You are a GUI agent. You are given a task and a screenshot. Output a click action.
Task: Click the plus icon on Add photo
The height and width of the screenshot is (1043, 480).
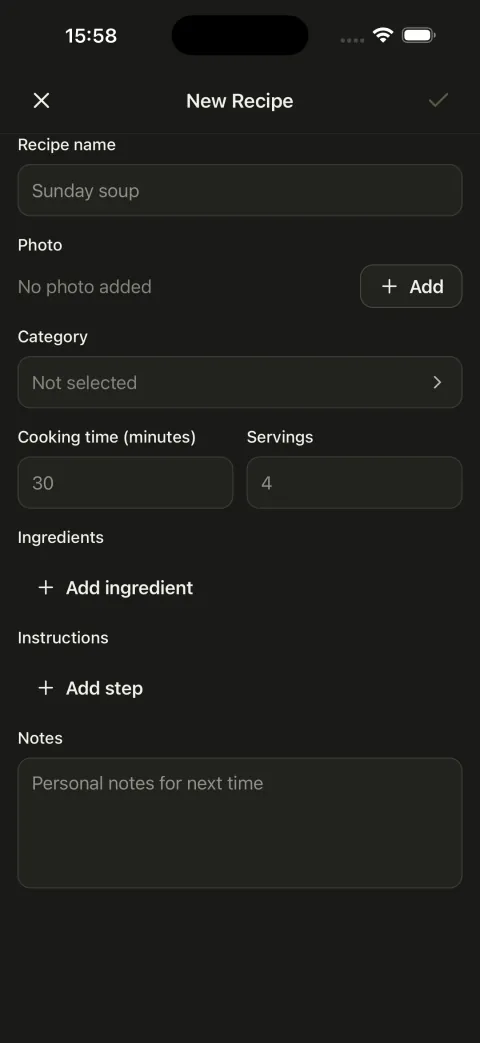point(389,286)
